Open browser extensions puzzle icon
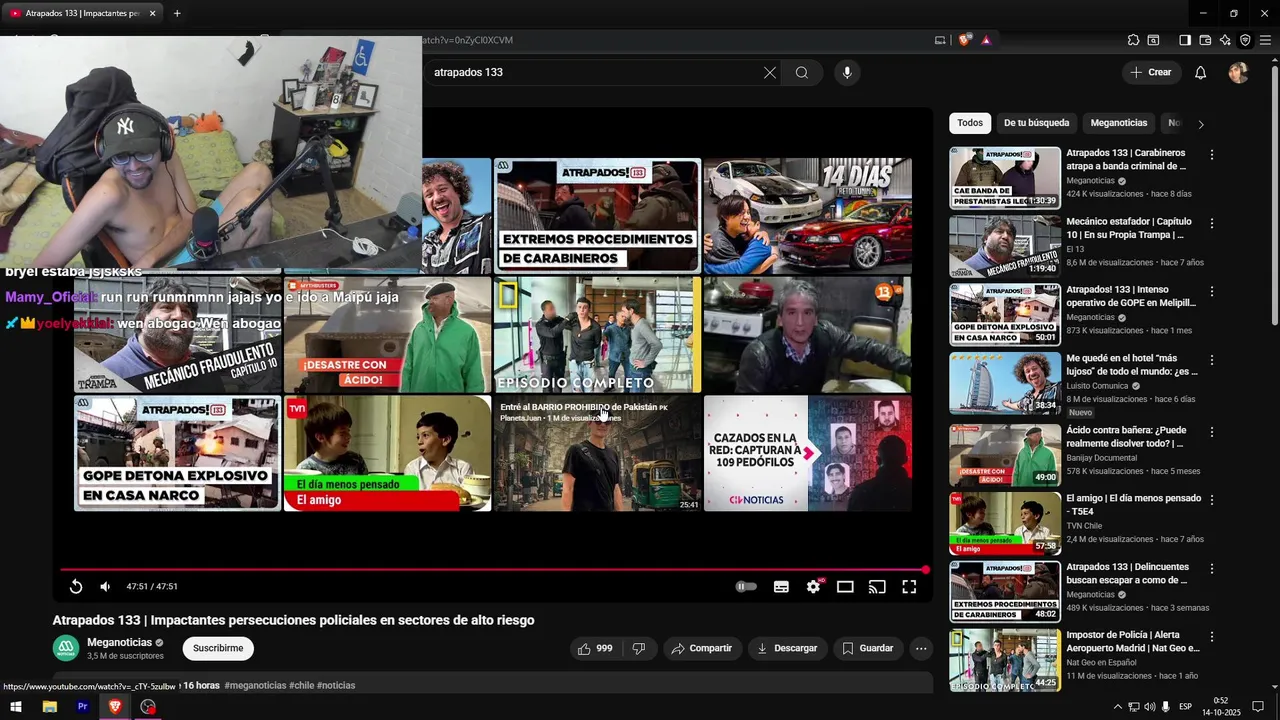Viewport: 1280px width, 720px height. (1133, 40)
